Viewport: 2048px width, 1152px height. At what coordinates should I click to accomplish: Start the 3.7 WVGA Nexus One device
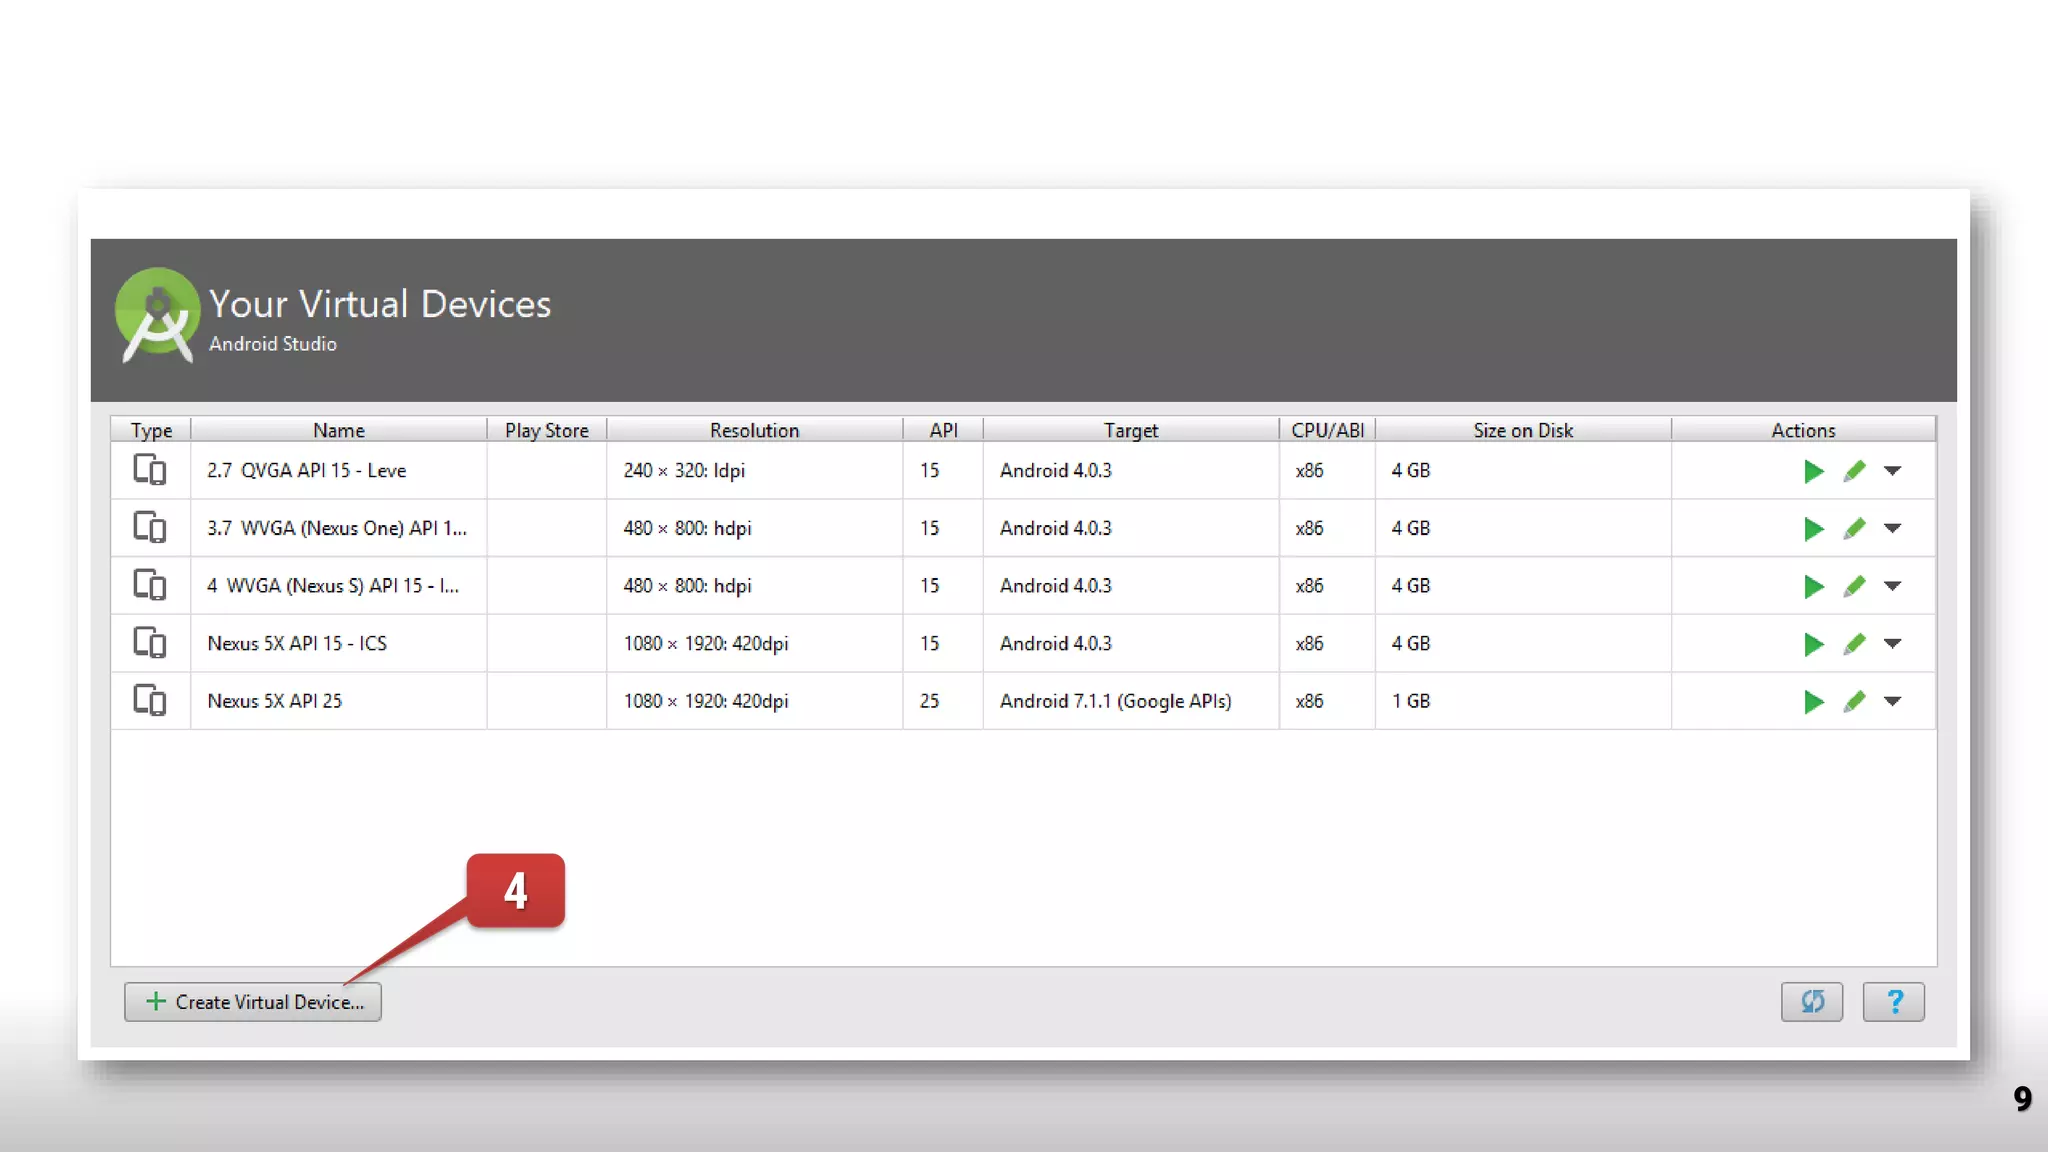[x=1813, y=529]
